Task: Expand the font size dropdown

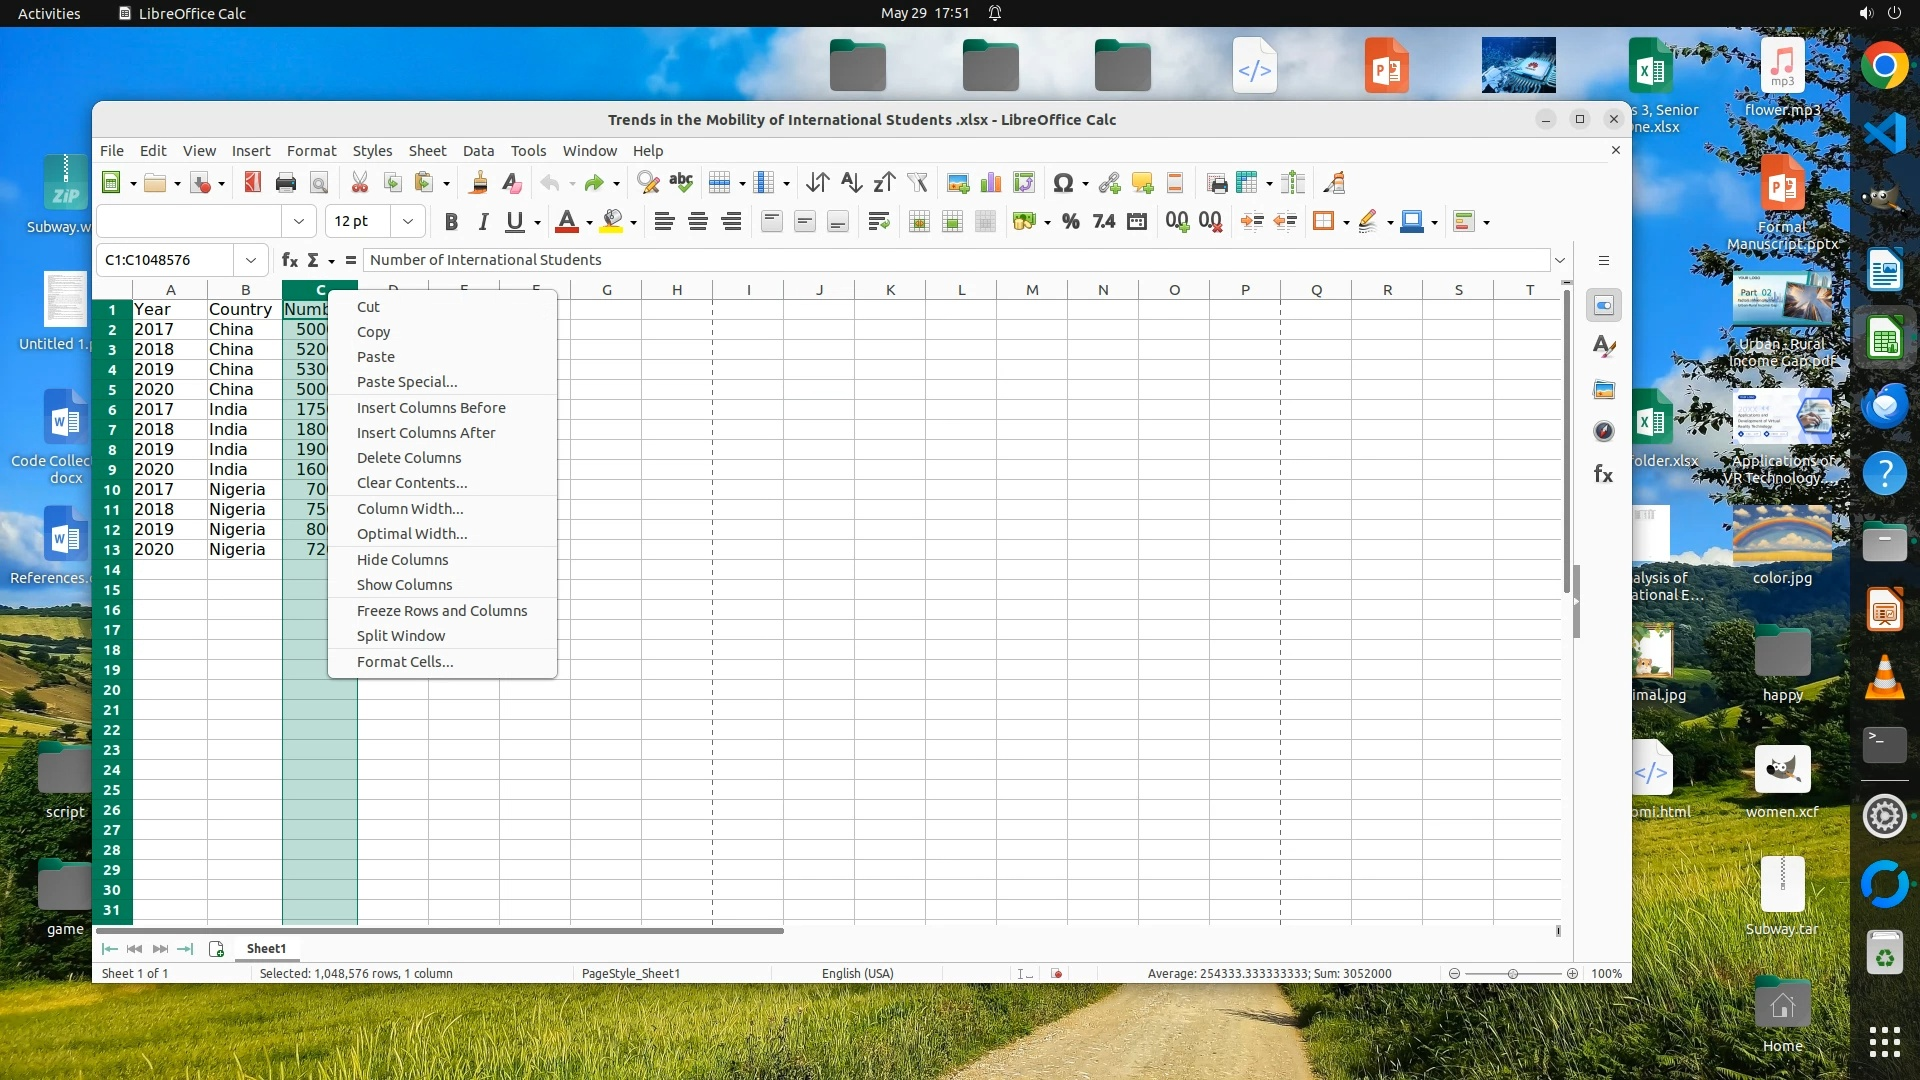Action: coord(408,222)
